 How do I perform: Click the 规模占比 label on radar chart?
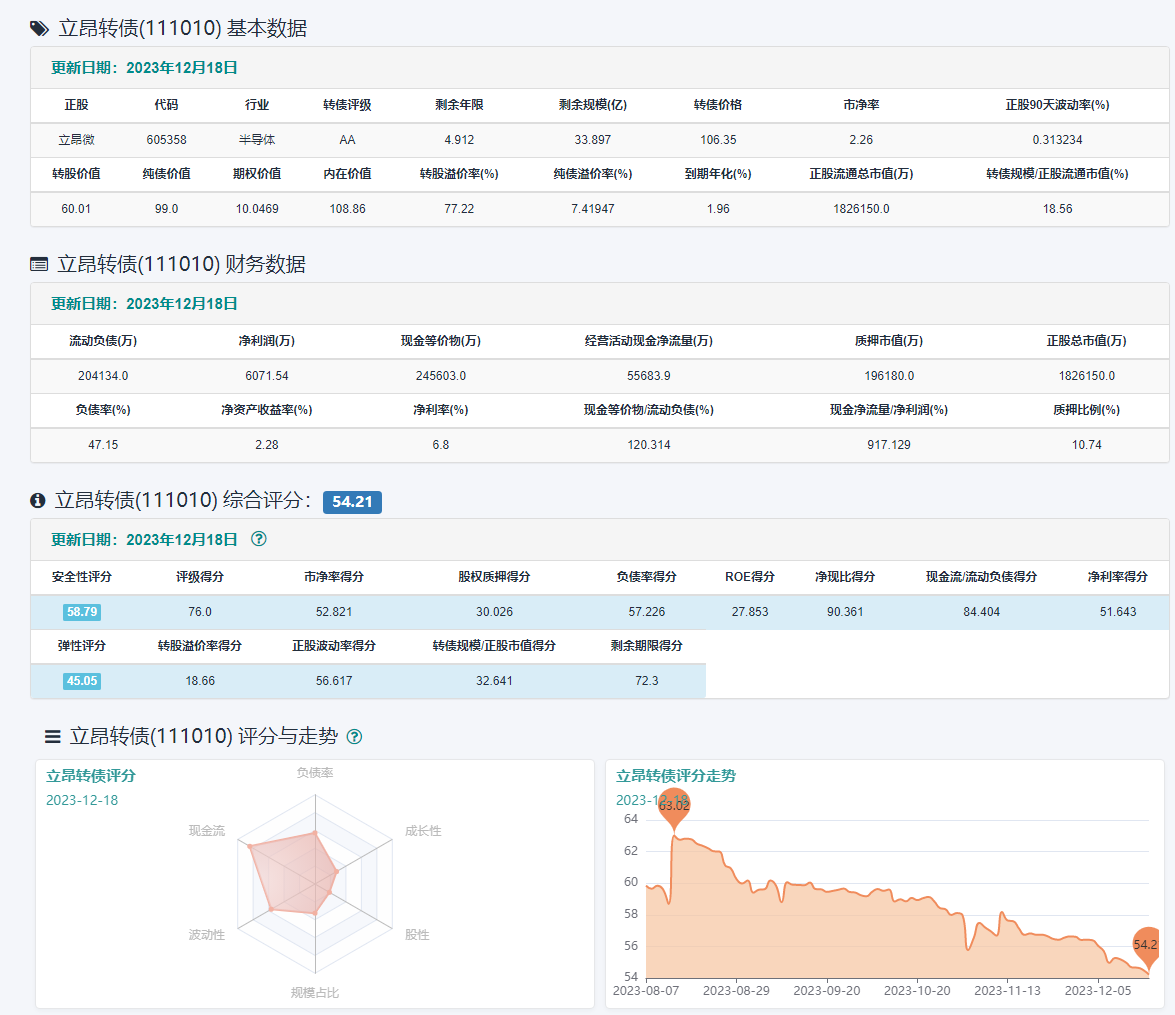point(315,993)
